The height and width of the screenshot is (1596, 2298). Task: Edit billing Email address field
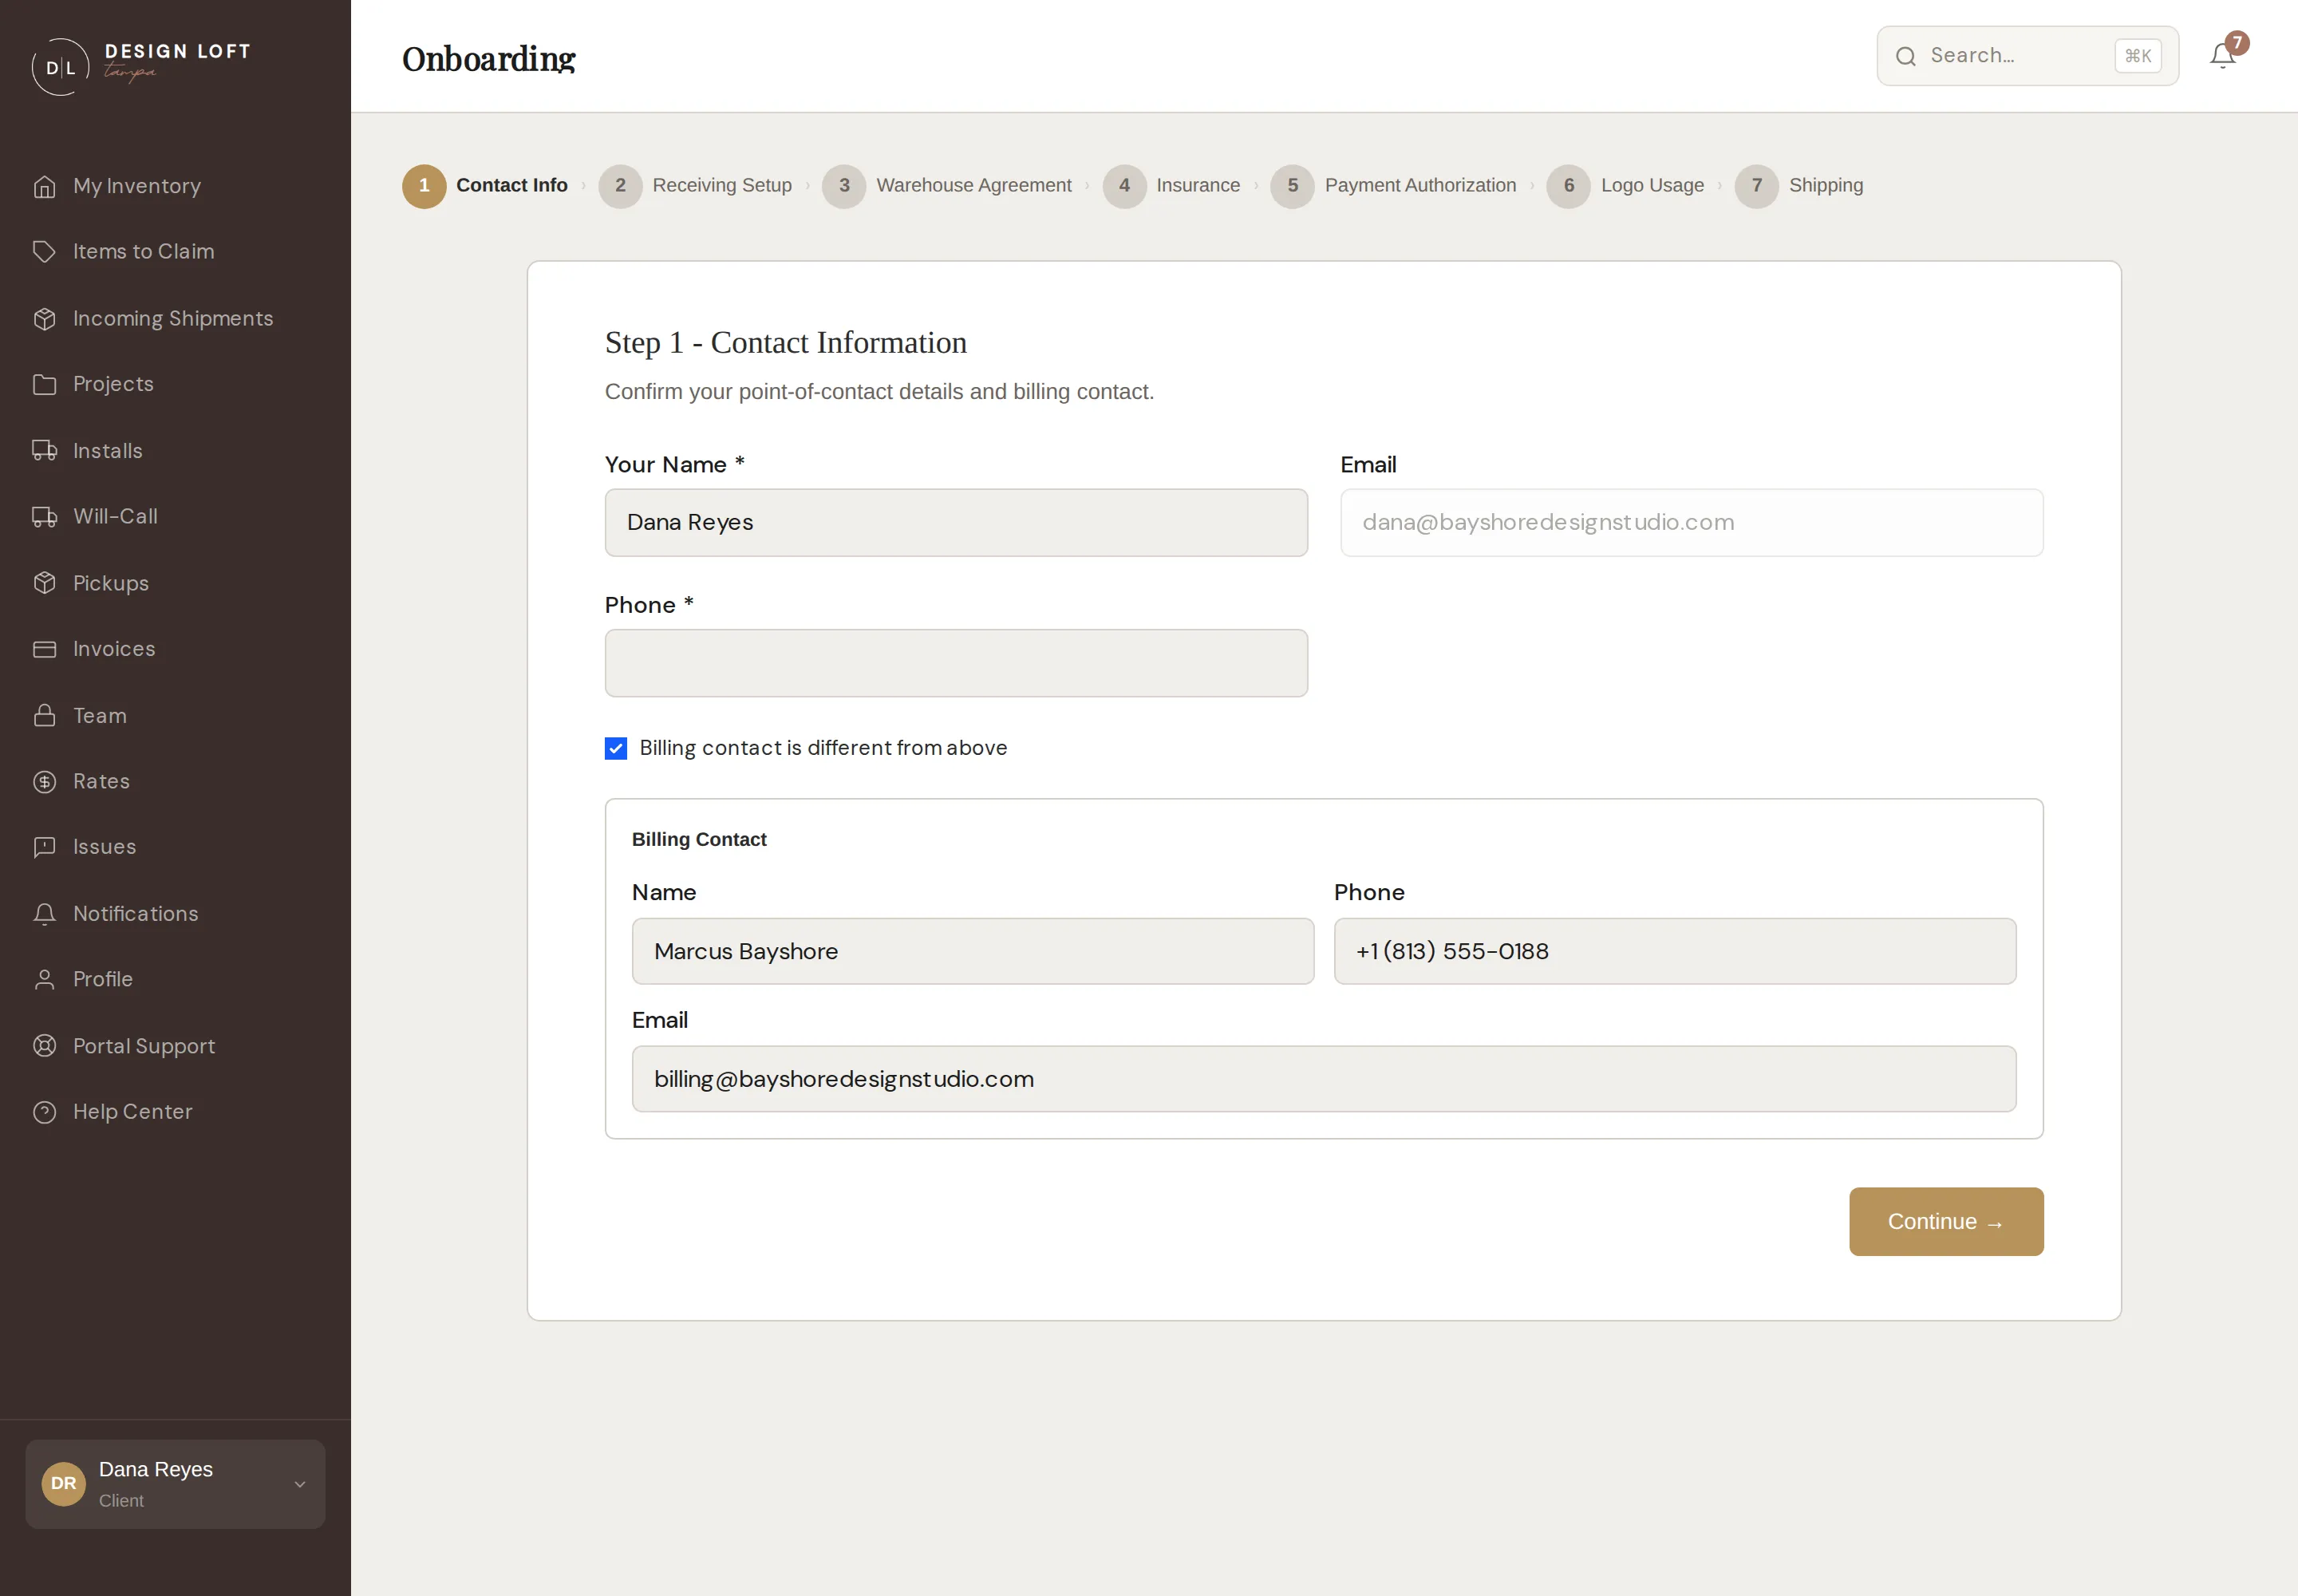[1324, 1079]
